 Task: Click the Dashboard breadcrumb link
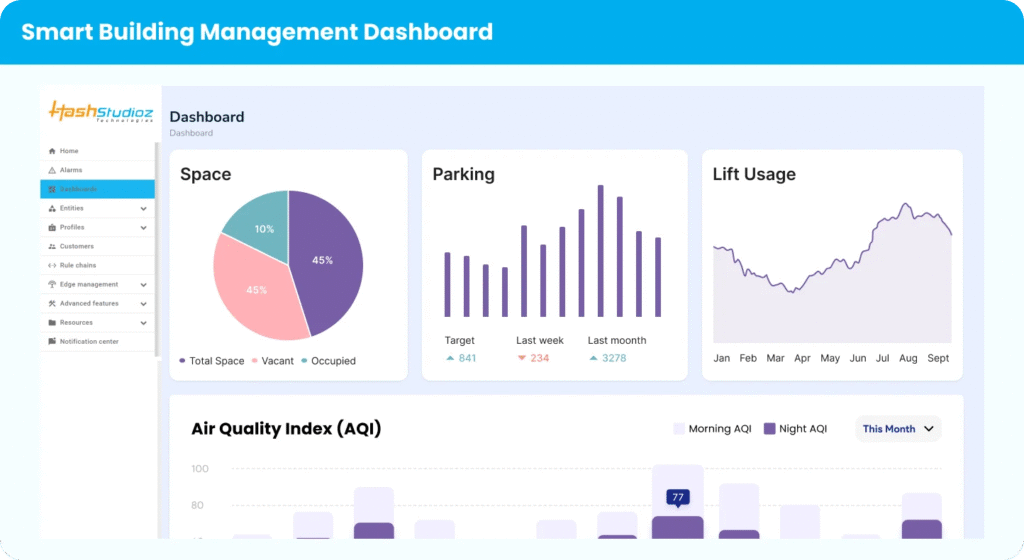point(191,133)
